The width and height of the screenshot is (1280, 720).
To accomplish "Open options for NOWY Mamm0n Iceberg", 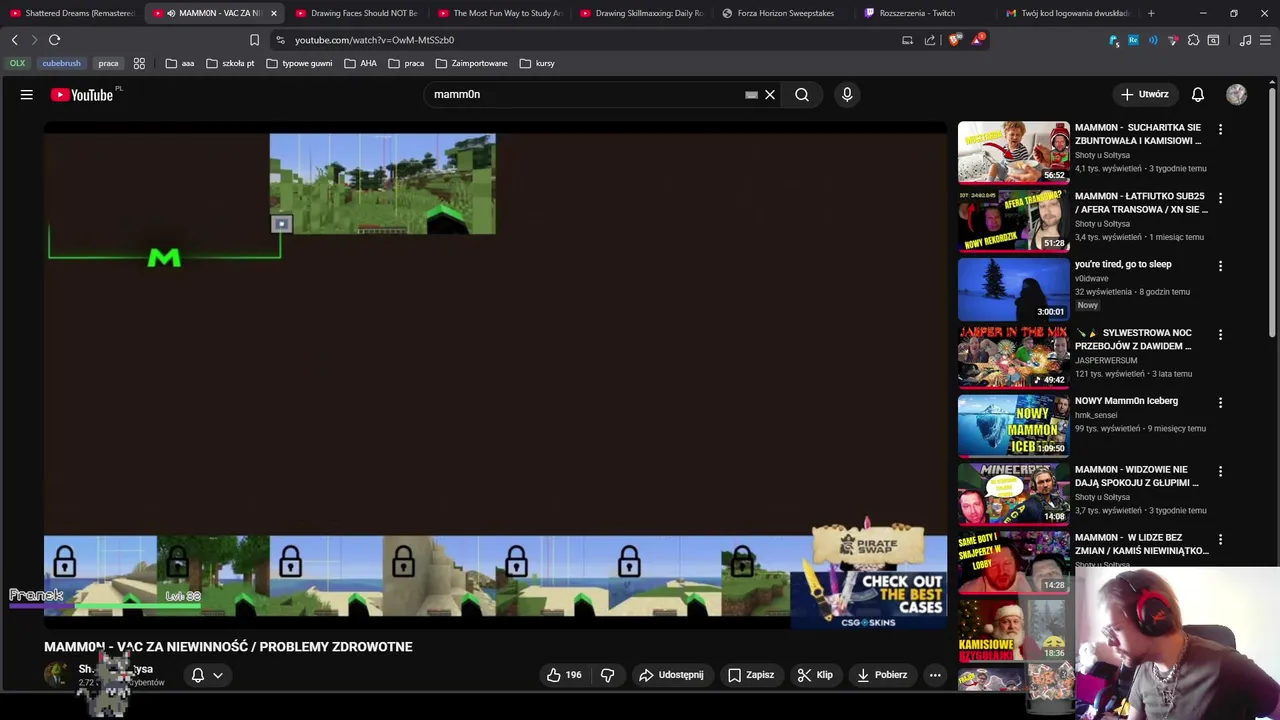I will (1220, 402).
